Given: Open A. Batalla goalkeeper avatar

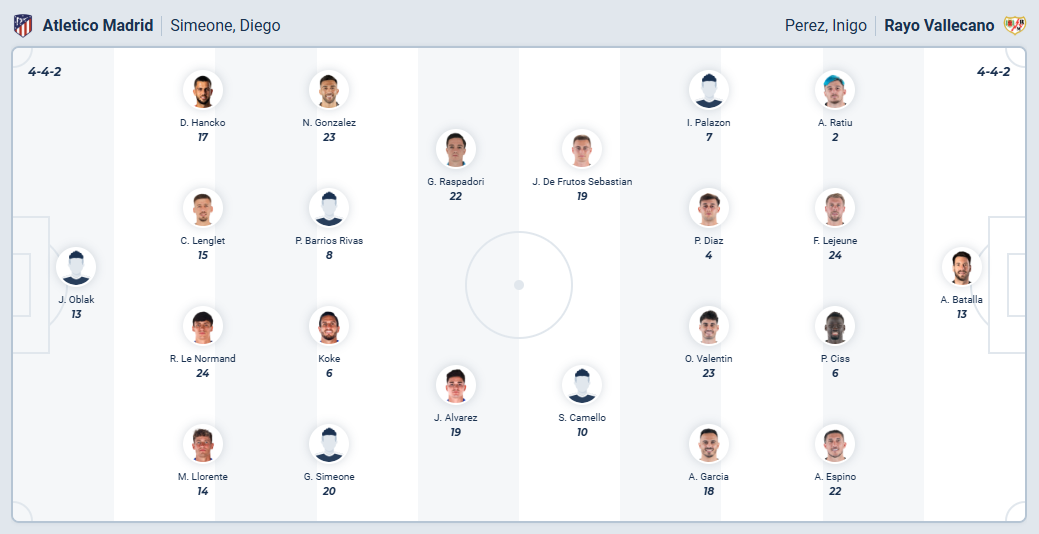Looking at the screenshot, I should 961,267.
